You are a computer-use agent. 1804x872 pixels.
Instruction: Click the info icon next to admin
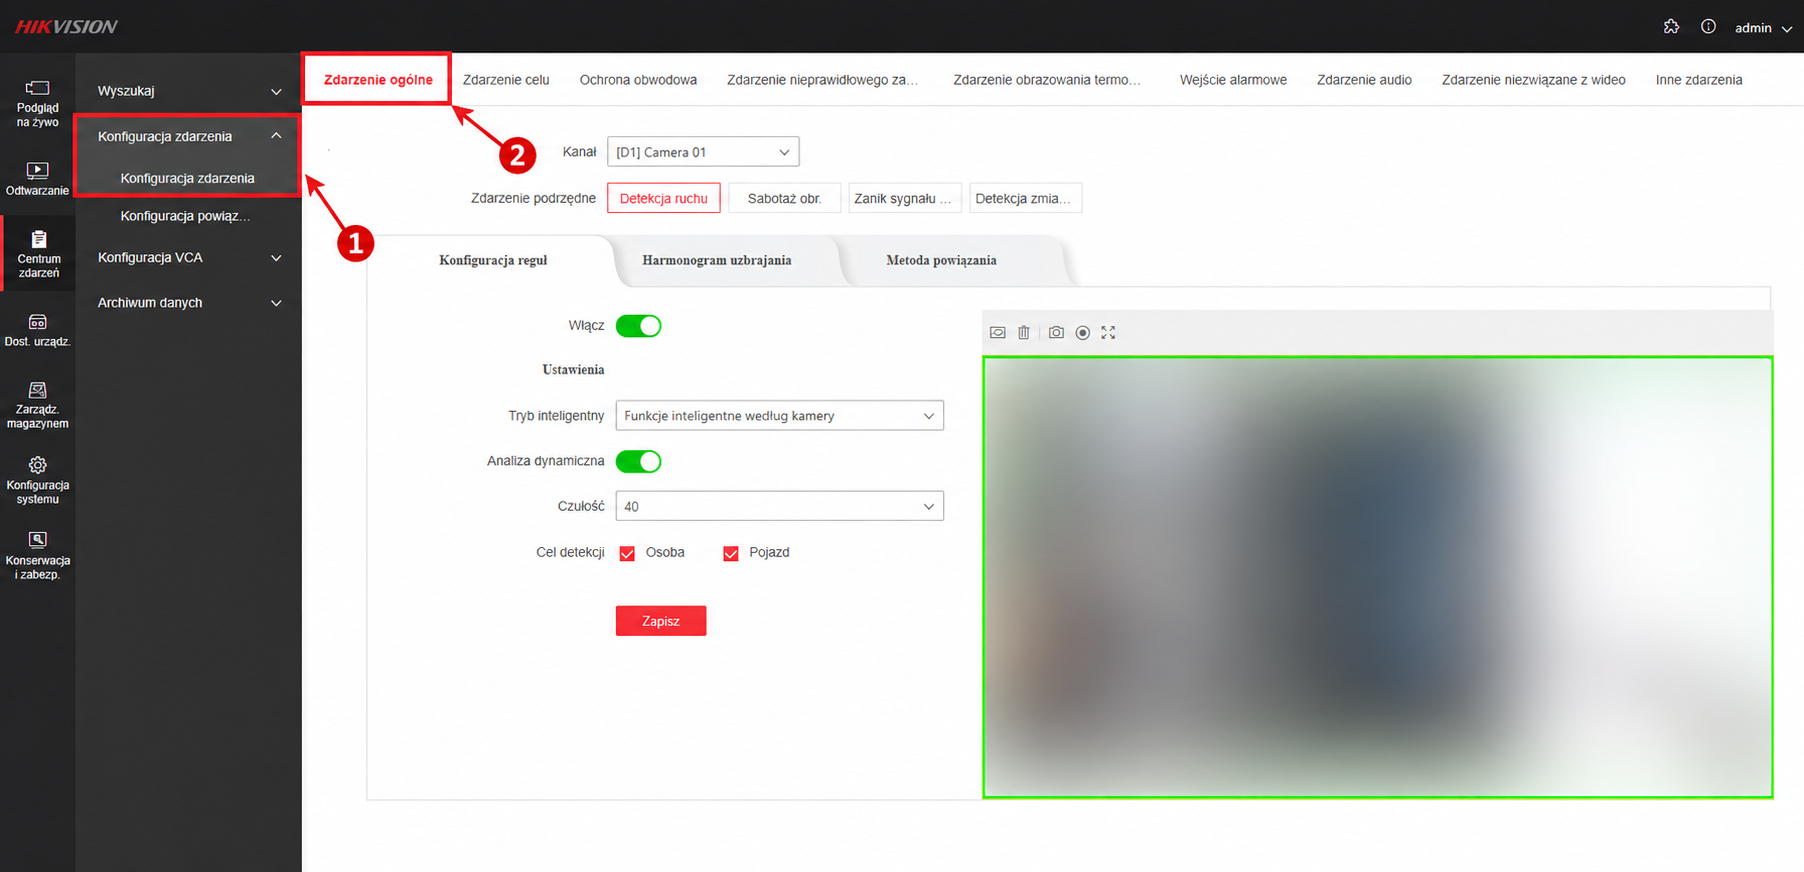[x=1708, y=27]
